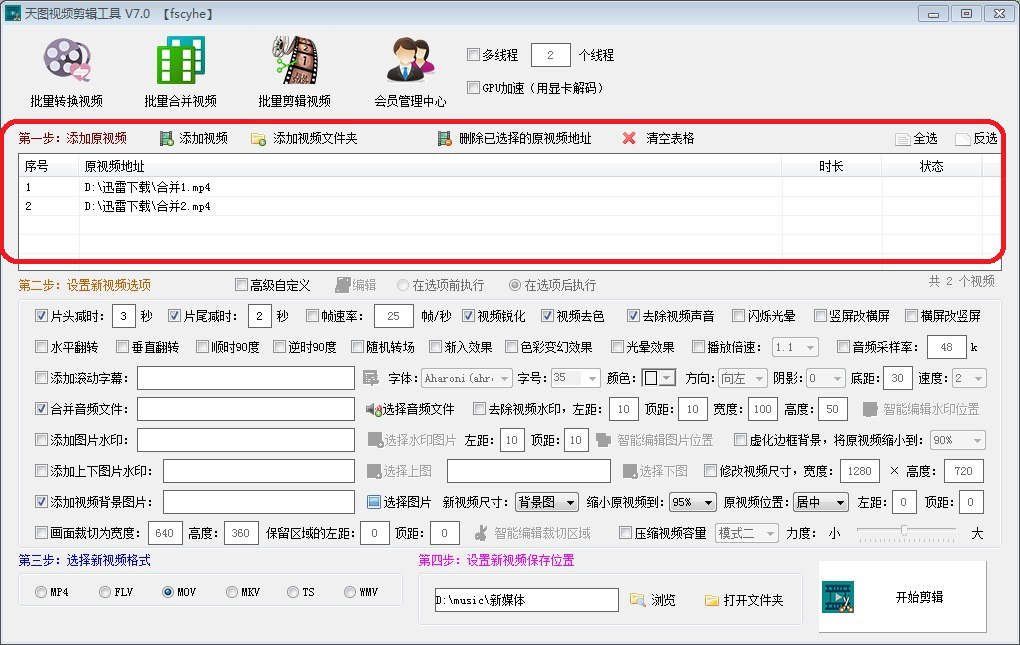Click 反选 invert selection icon
This screenshot has height=645, width=1020.
click(x=962, y=139)
